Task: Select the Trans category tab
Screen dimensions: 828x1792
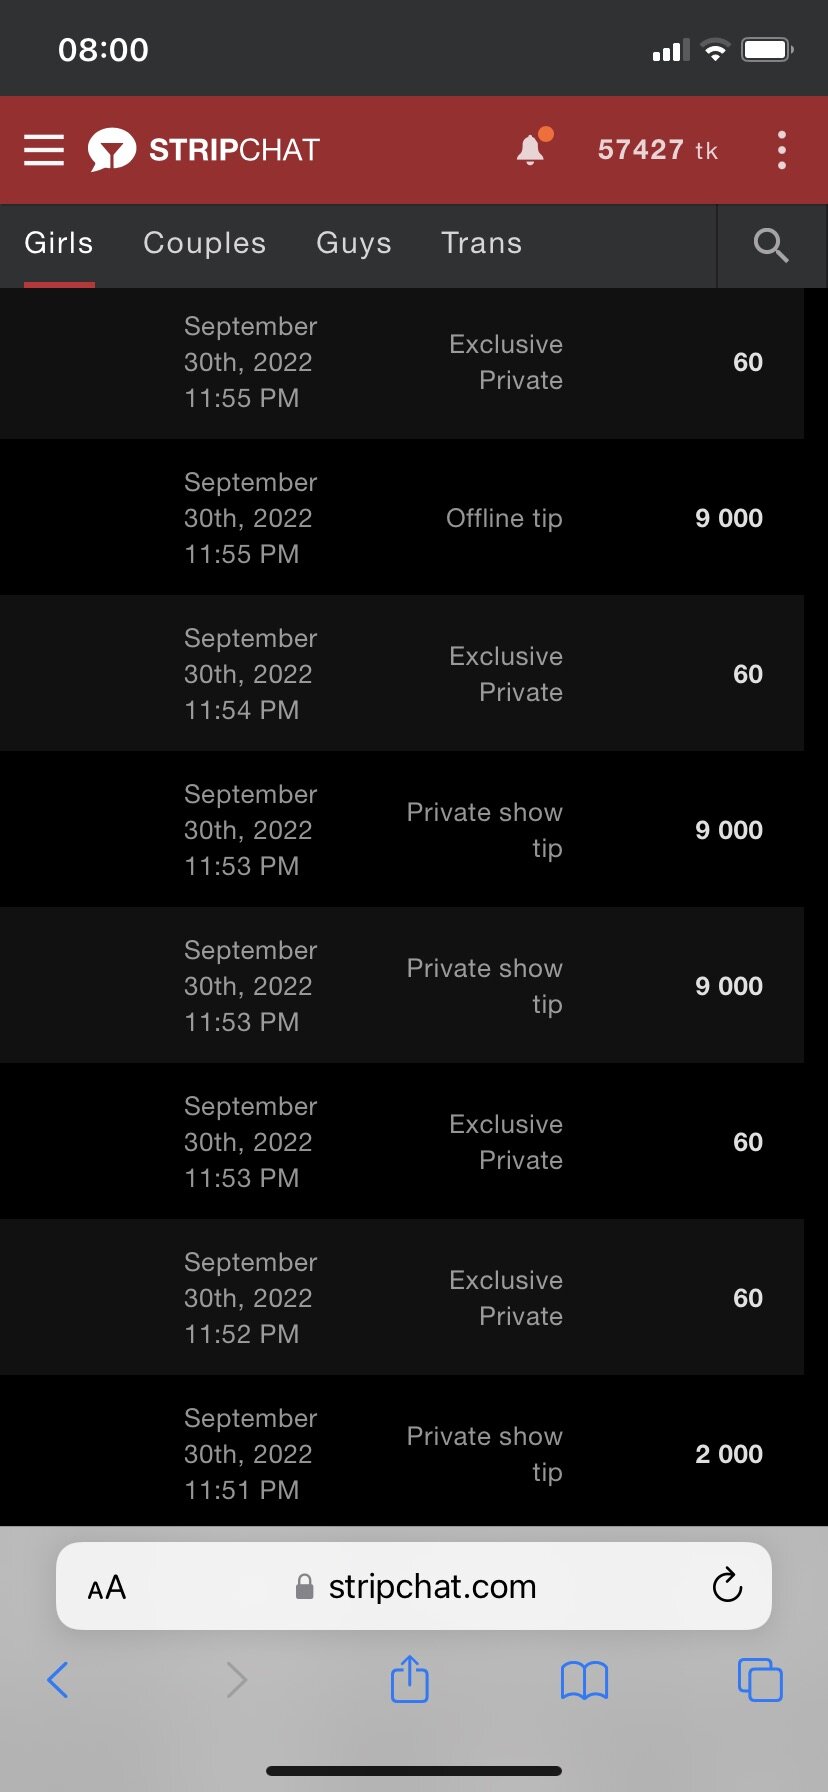Action: coord(481,243)
